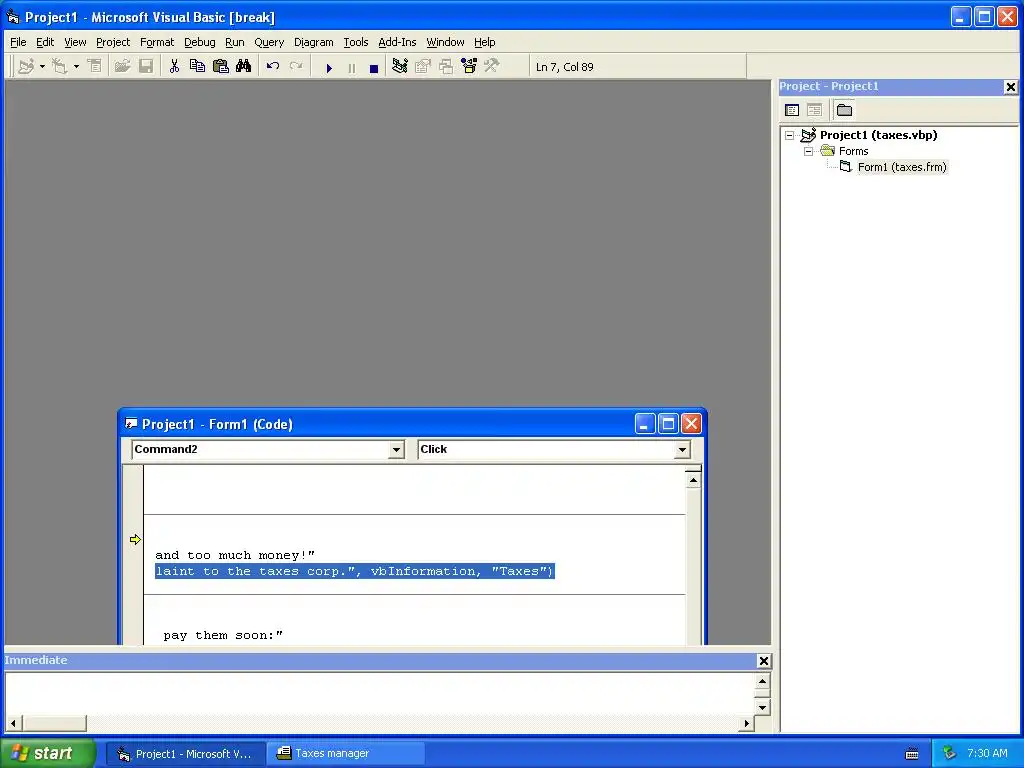Click the Save Project floppy icon
This screenshot has height=768, width=1024.
(x=146, y=67)
